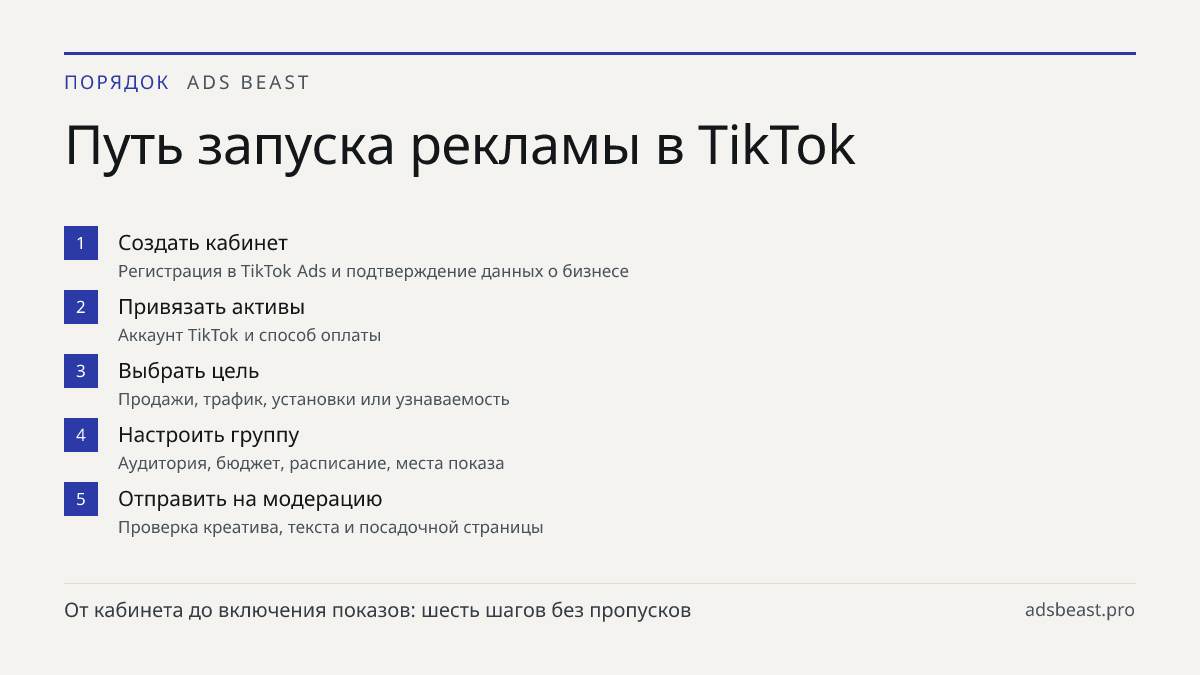Select the heading 'Настроить группу'
This screenshot has width=1200, height=675.
tap(209, 435)
